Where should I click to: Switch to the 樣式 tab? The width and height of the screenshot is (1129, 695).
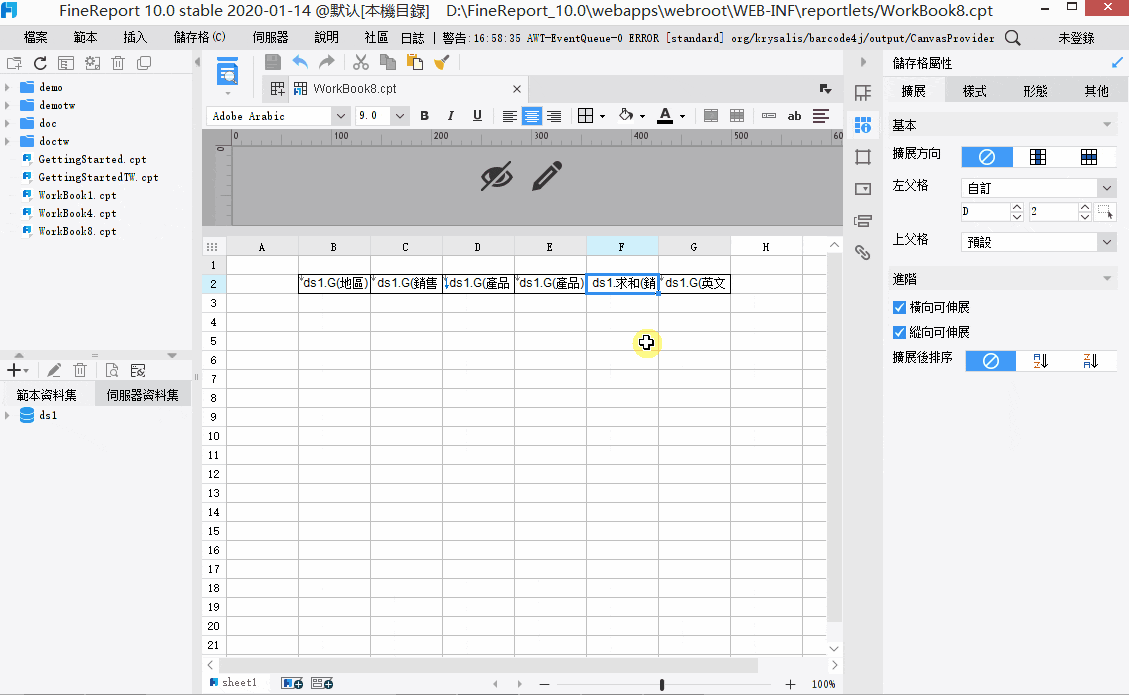(974, 91)
